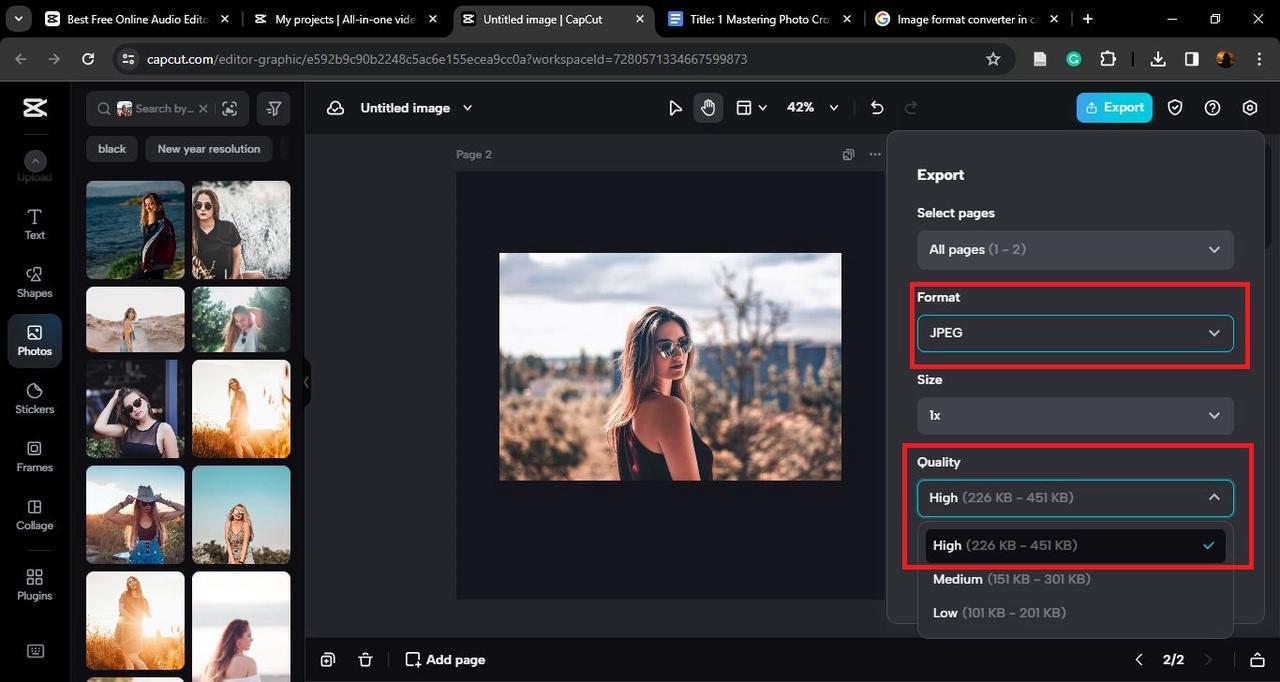
Task: Duplicate Page 2 using its copy icon
Action: (x=848, y=155)
